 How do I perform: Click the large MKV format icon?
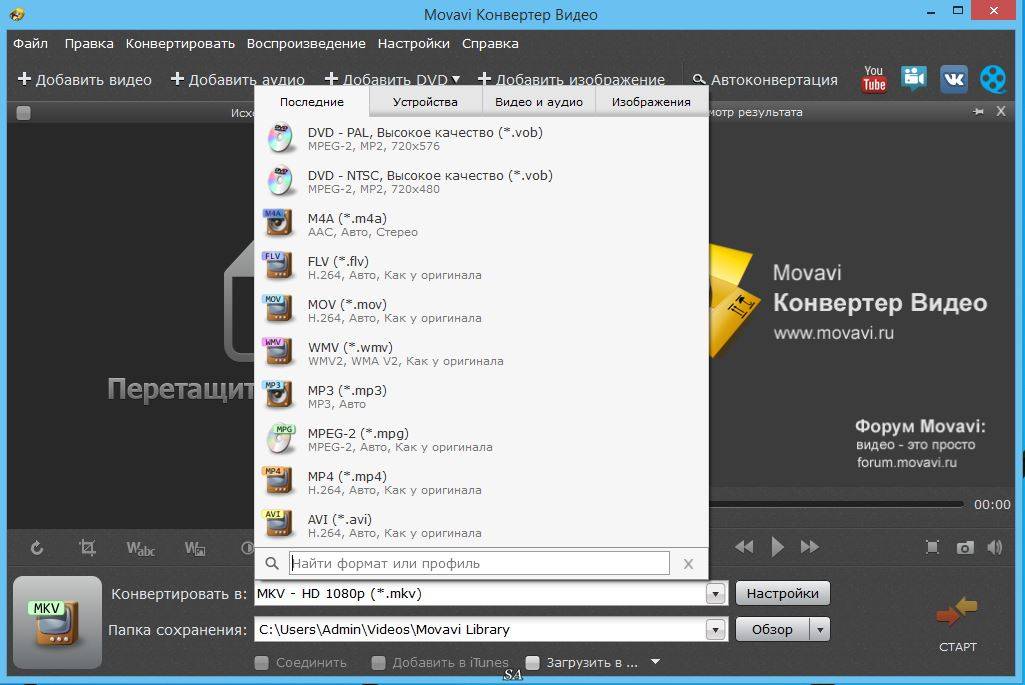[x=58, y=622]
